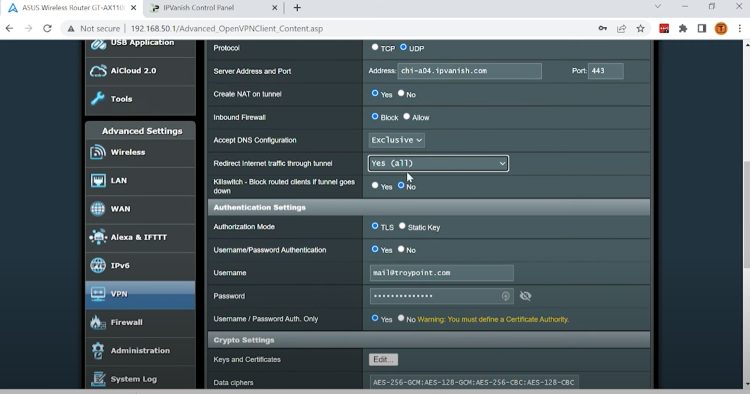Select TCP protocol radio button
The image size is (750, 394).
(375, 47)
